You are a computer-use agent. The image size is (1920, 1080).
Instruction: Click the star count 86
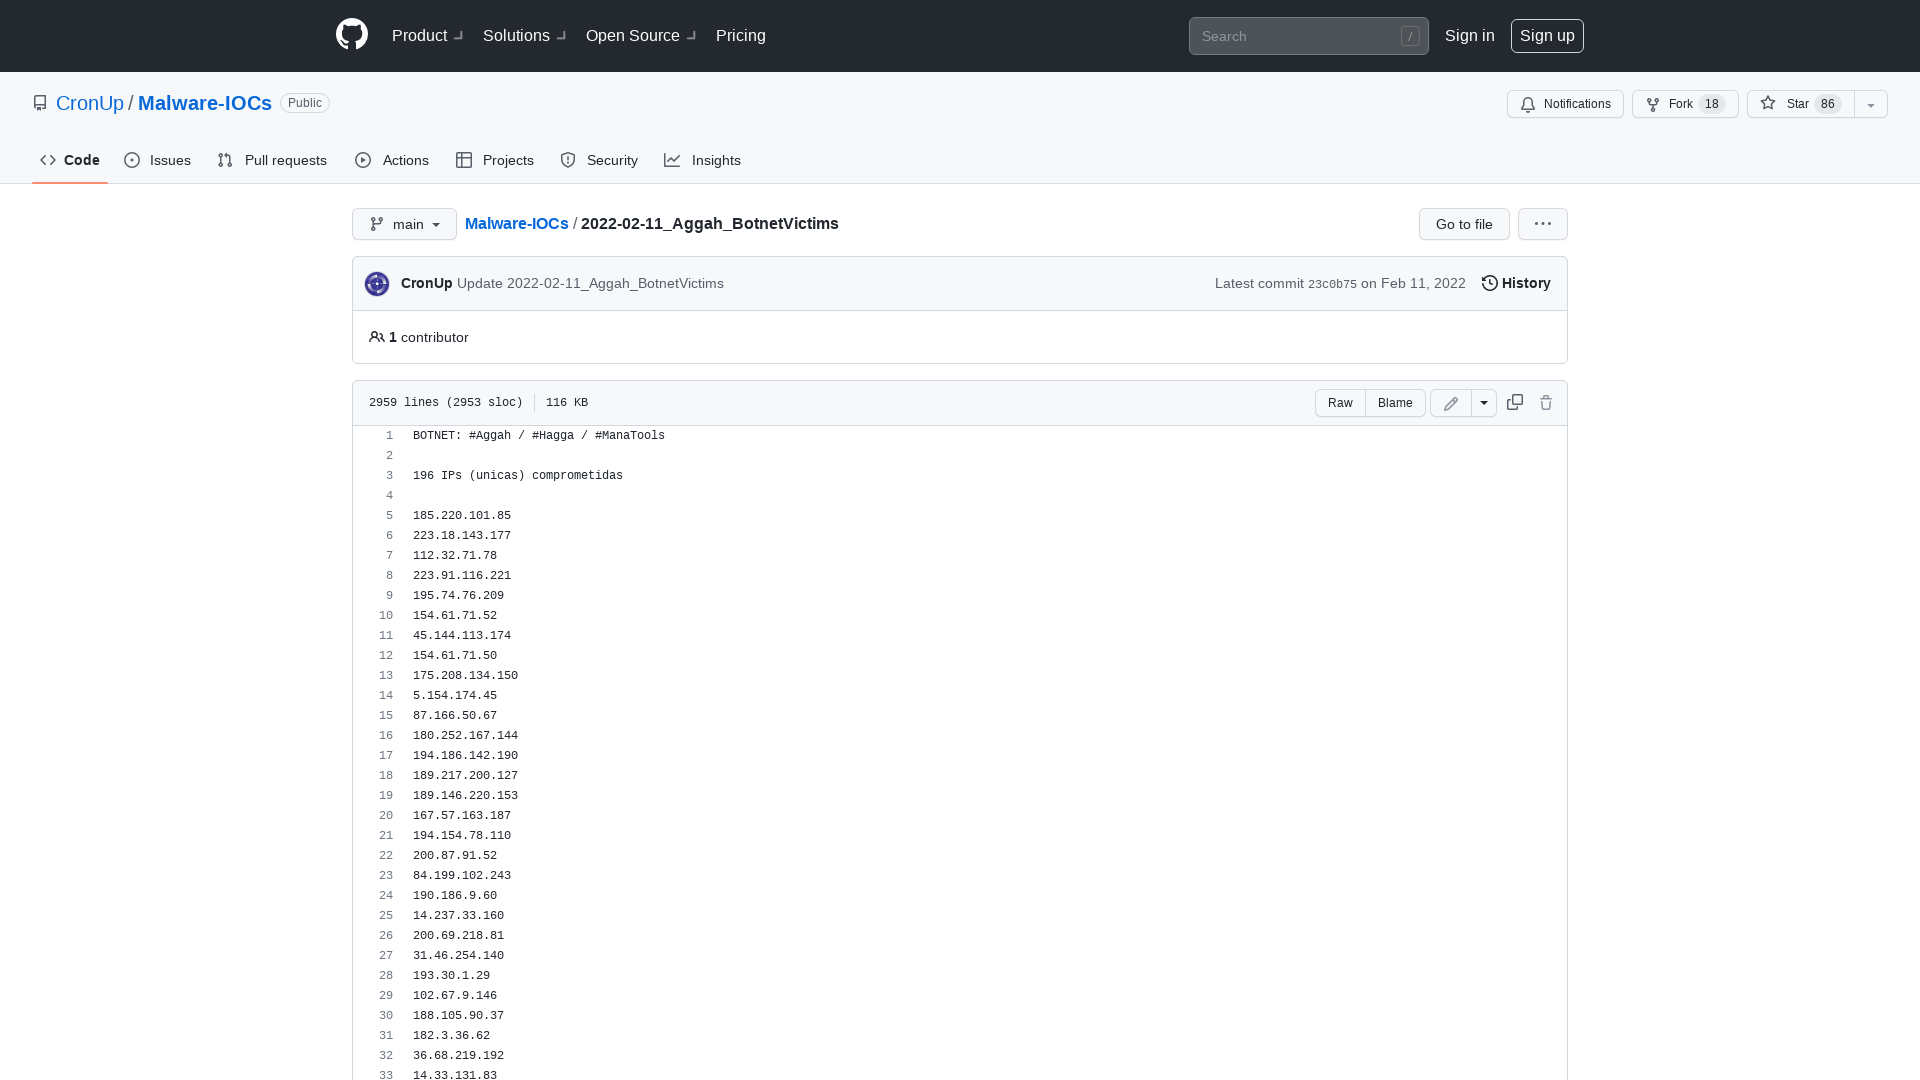(1828, 104)
